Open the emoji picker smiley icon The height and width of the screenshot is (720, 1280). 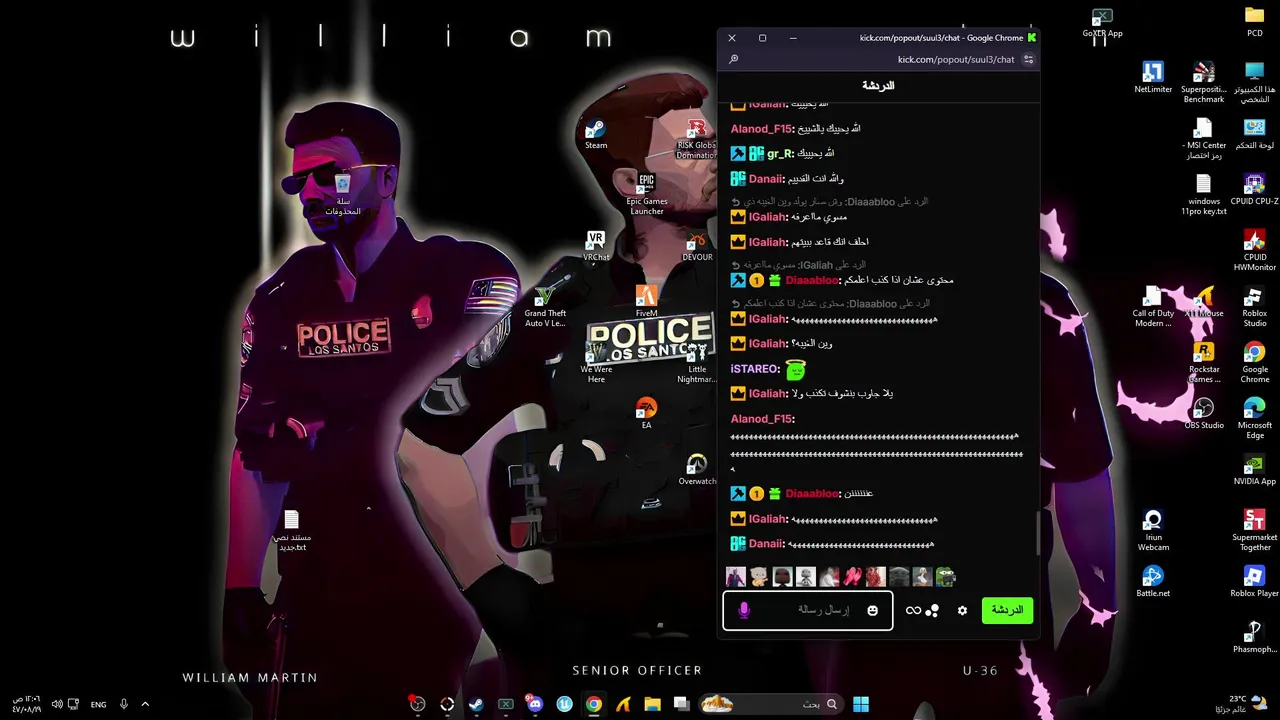pos(872,610)
